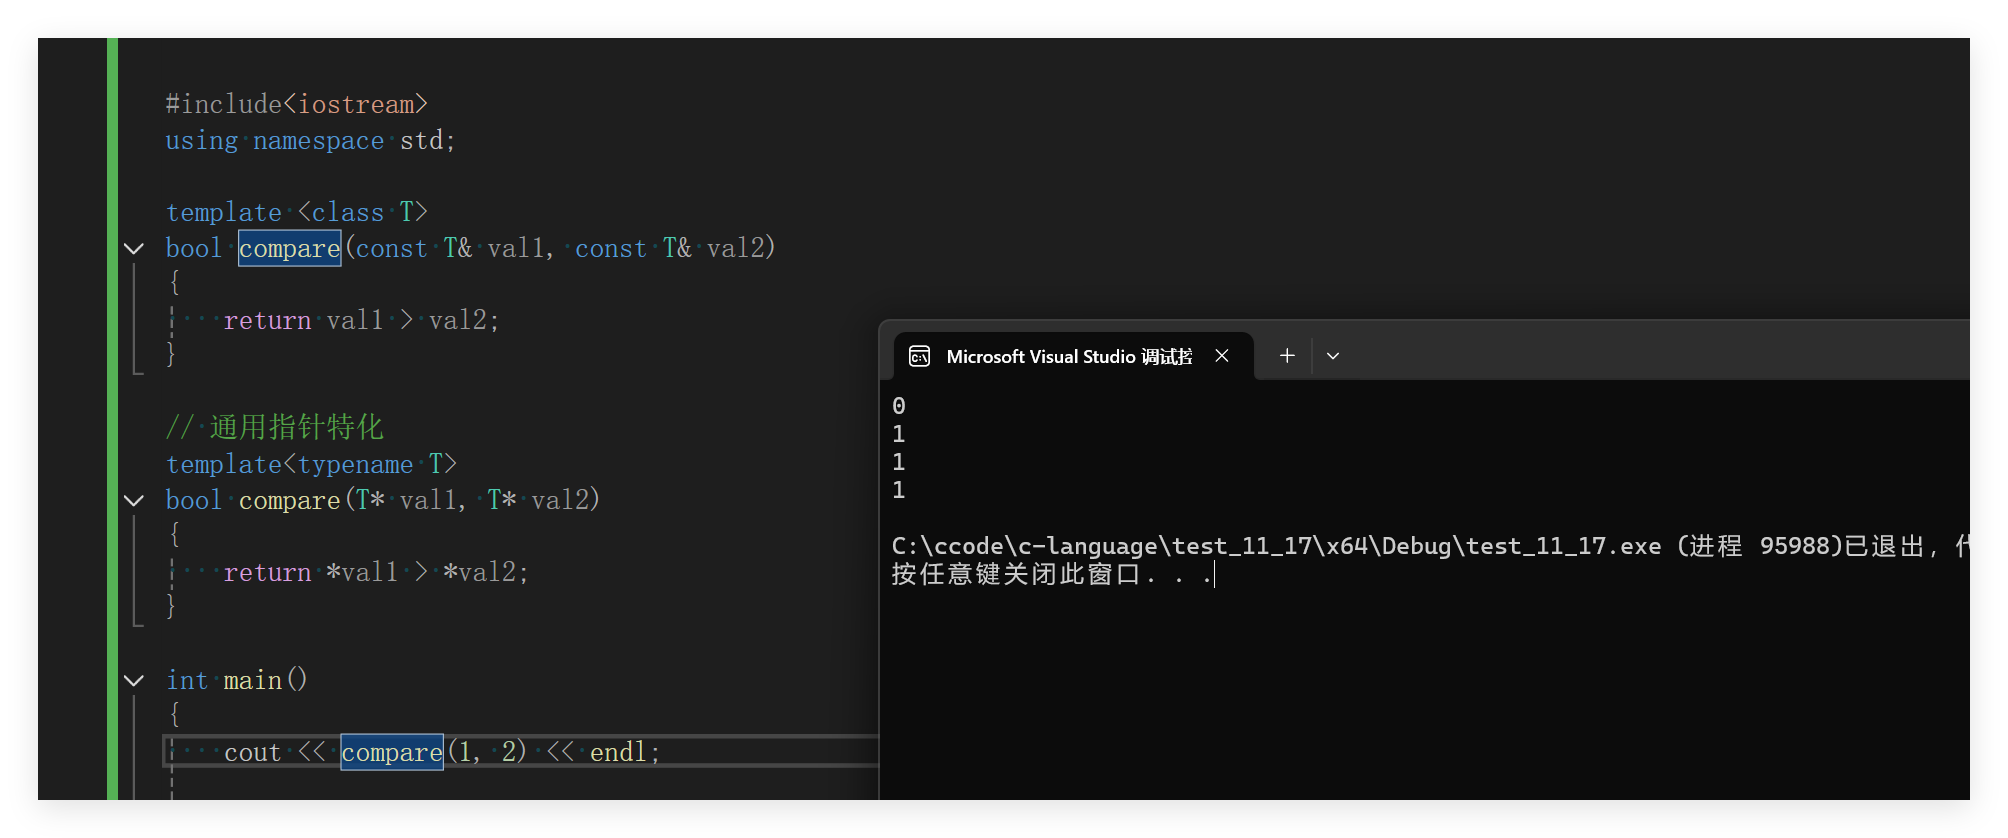Click the console icon in terminal tab
Screen dimensions: 2008x838
(919, 356)
